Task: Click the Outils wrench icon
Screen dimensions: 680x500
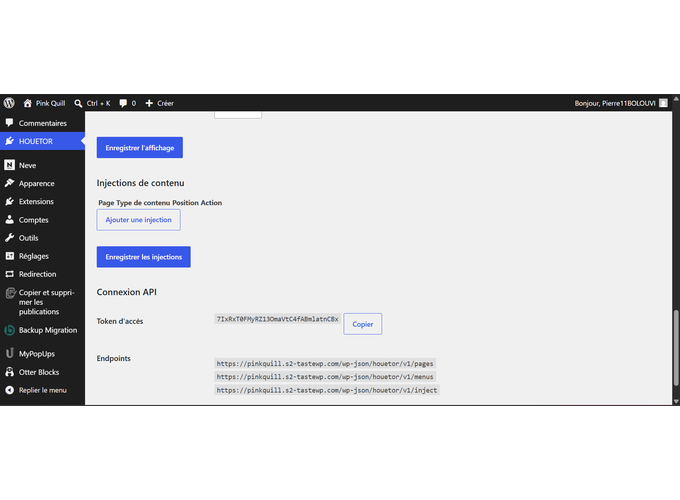Action: click(10, 238)
